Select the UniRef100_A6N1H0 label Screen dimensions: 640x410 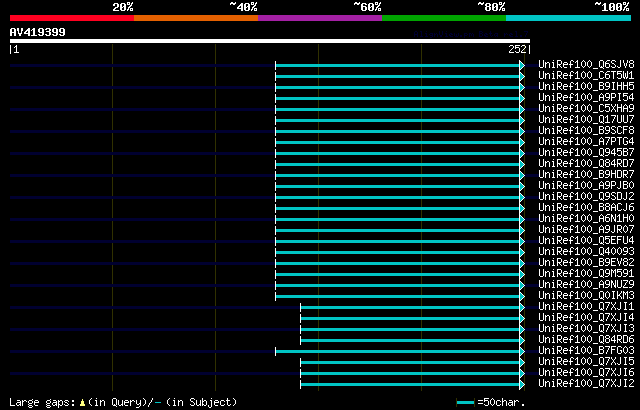pos(586,219)
